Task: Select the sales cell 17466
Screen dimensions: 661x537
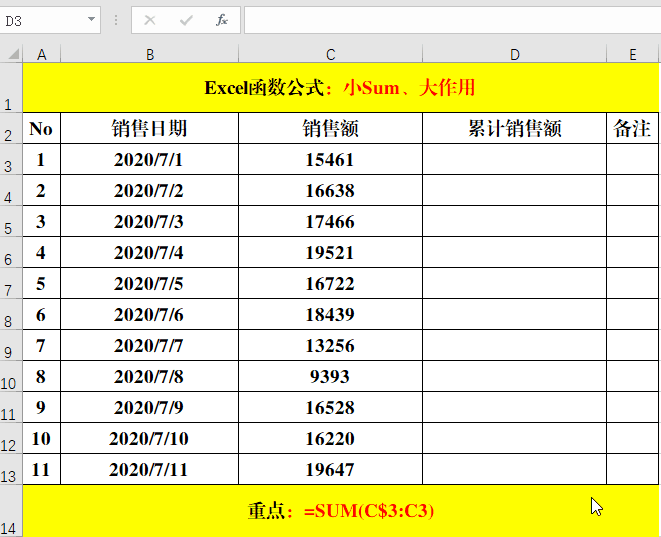Action: click(330, 221)
